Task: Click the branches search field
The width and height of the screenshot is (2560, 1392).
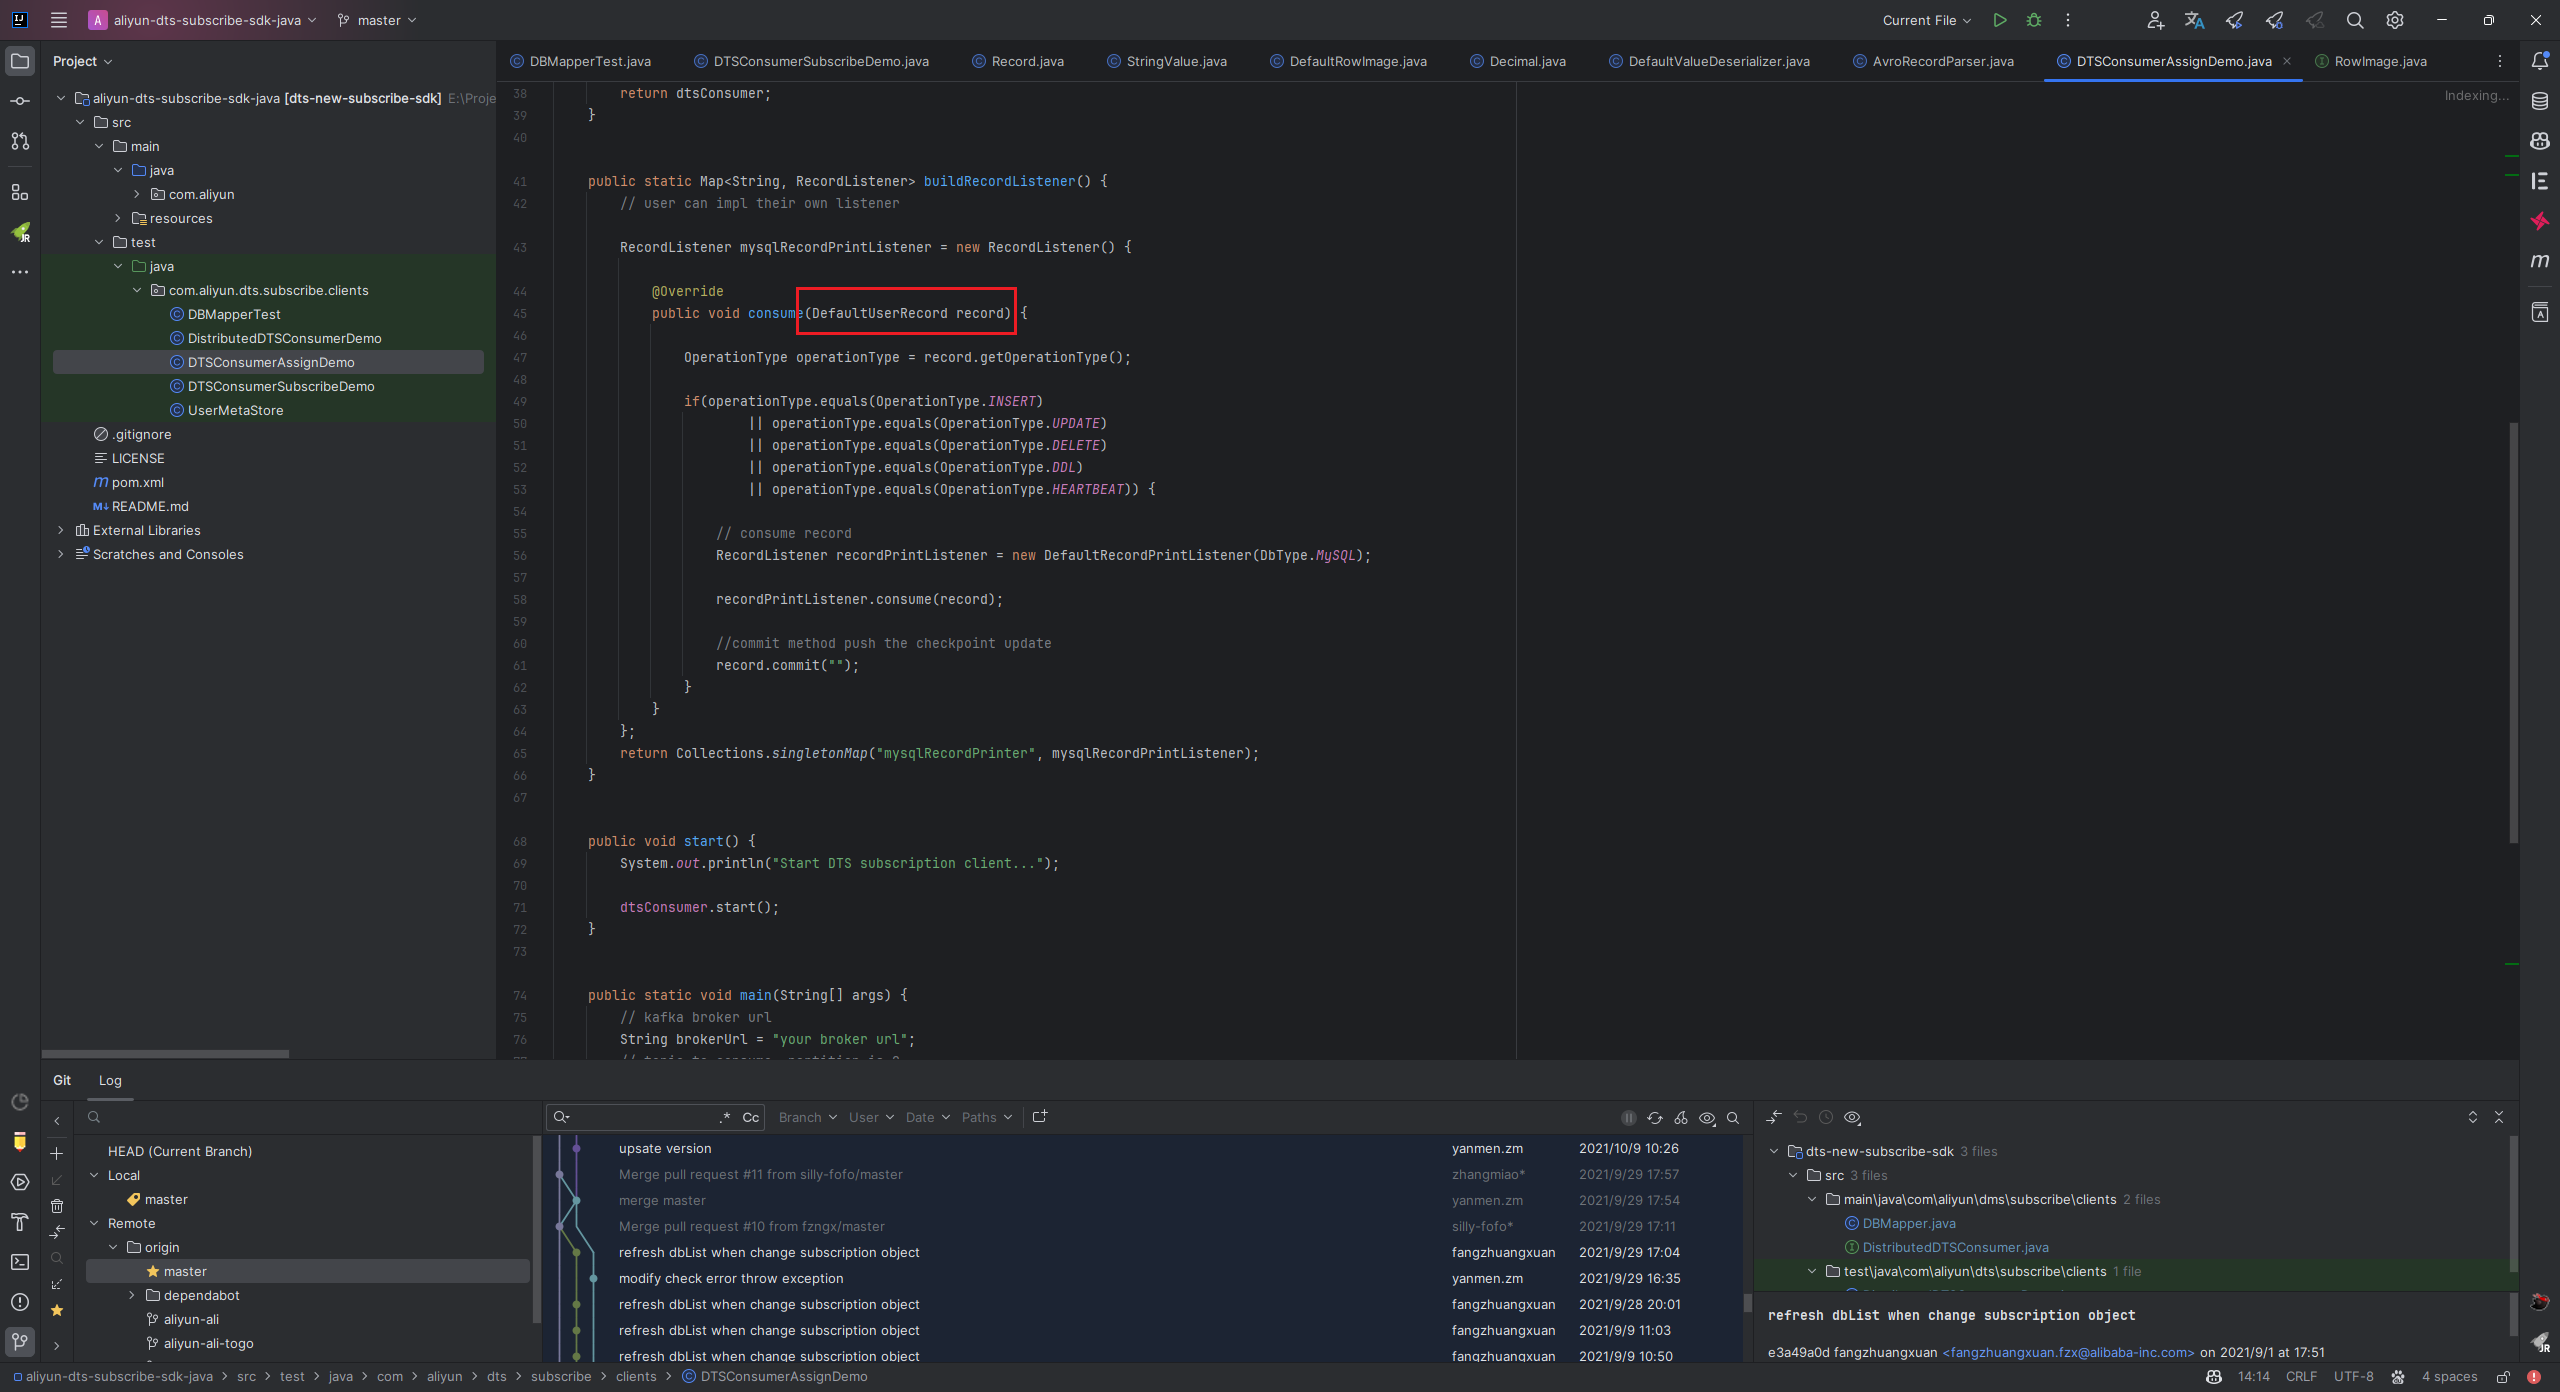Action: pos(310,1117)
